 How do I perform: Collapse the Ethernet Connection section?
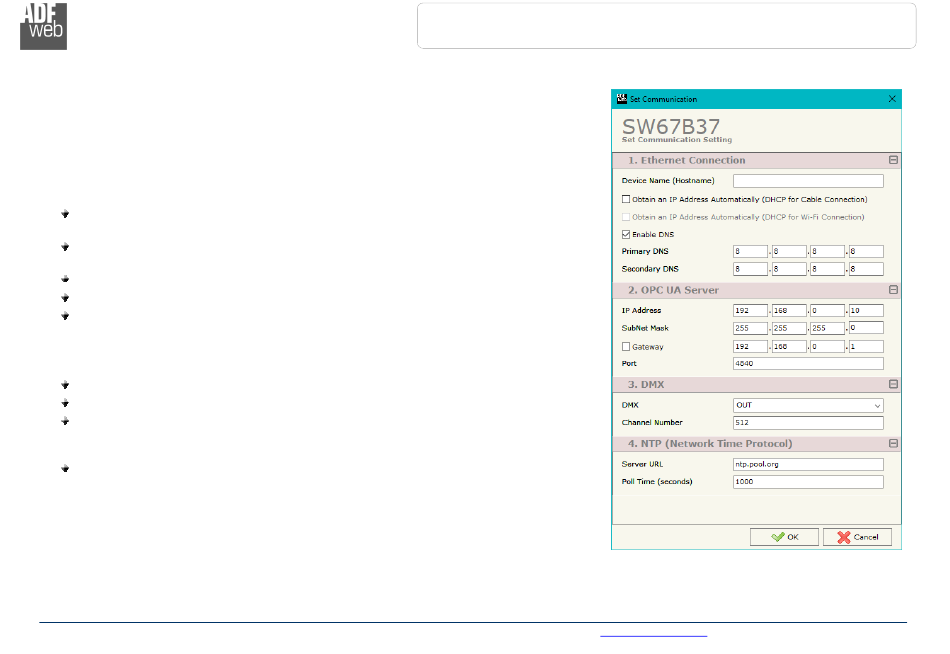click(893, 160)
